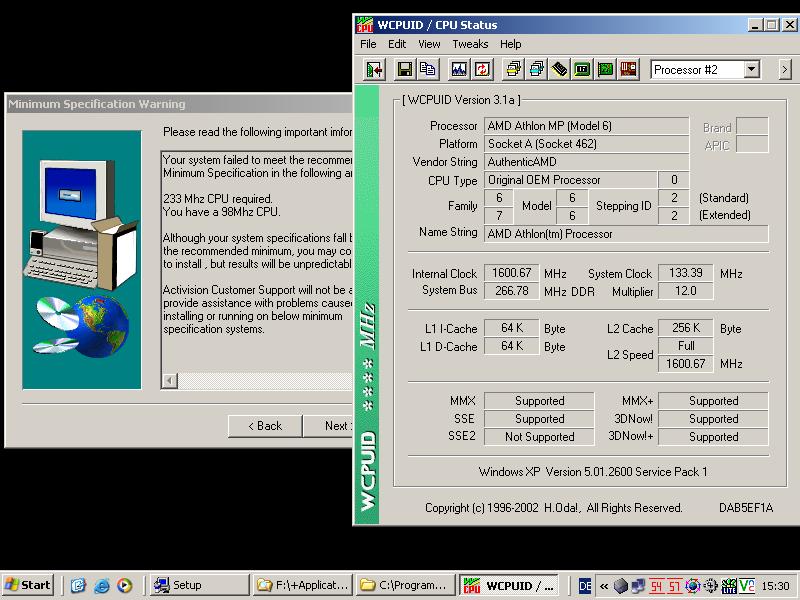Click the red motherboard toolbar icon
This screenshot has width=800, height=600.
point(628,69)
